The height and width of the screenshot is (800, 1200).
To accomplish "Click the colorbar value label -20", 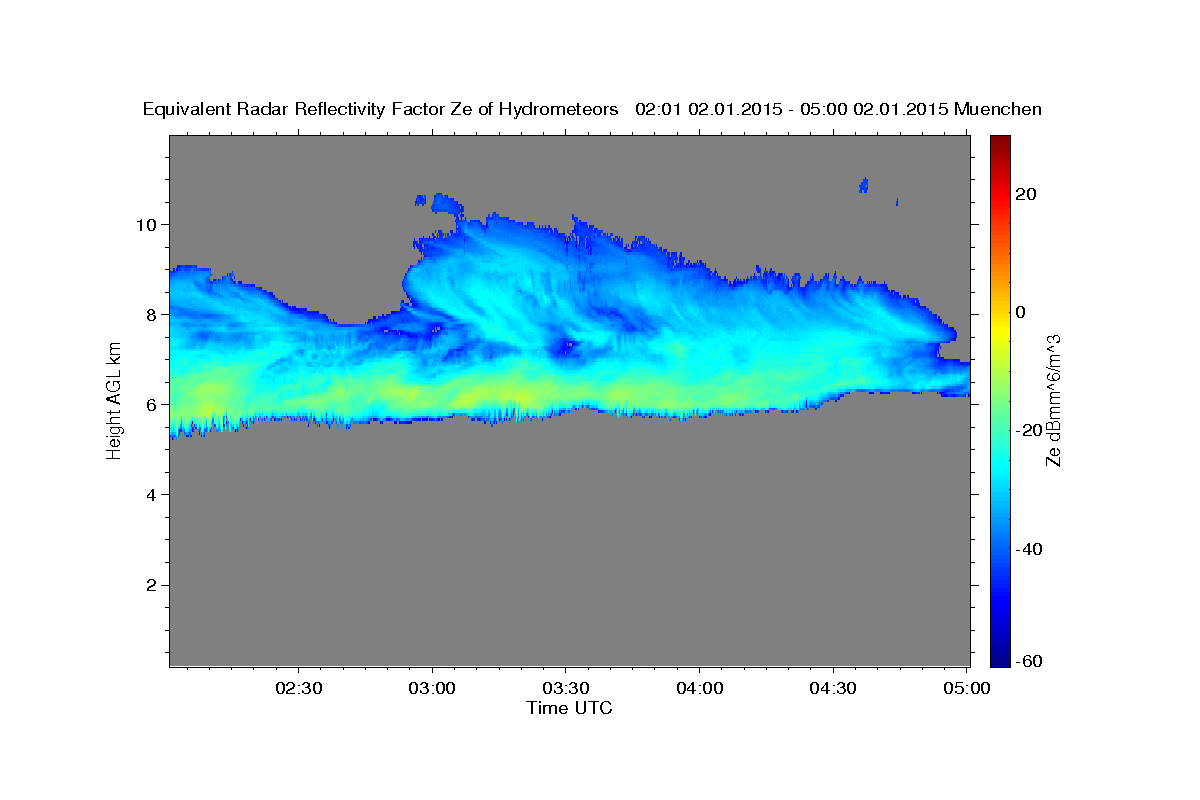I will pyautogui.click(x=1027, y=430).
